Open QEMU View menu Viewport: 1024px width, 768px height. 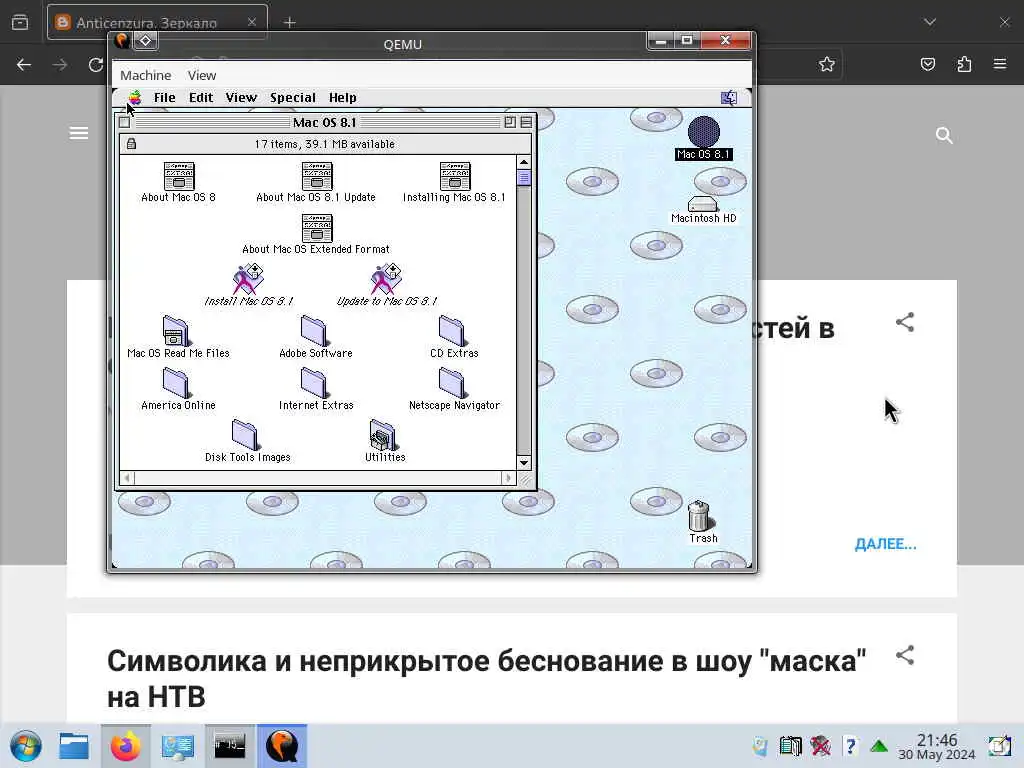coord(202,76)
